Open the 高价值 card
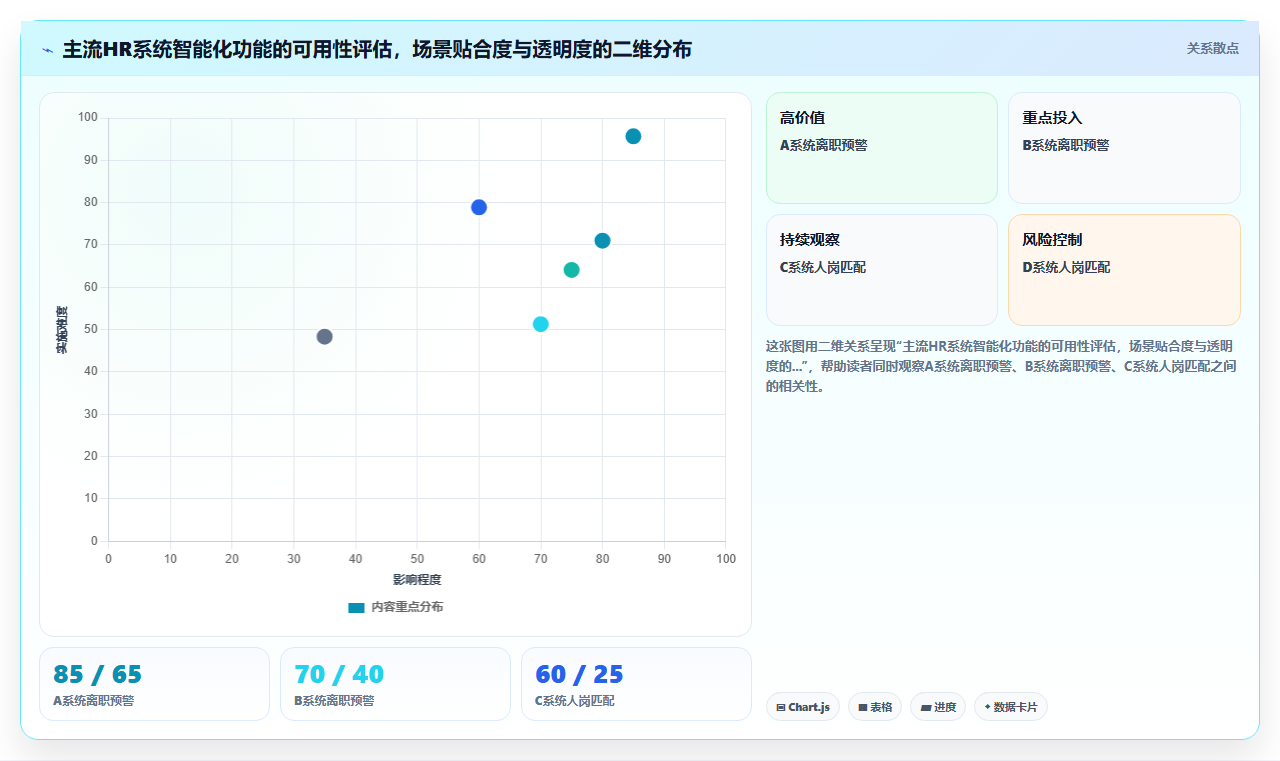The height and width of the screenshot is (761, 1280). click(x=882, y=148)
